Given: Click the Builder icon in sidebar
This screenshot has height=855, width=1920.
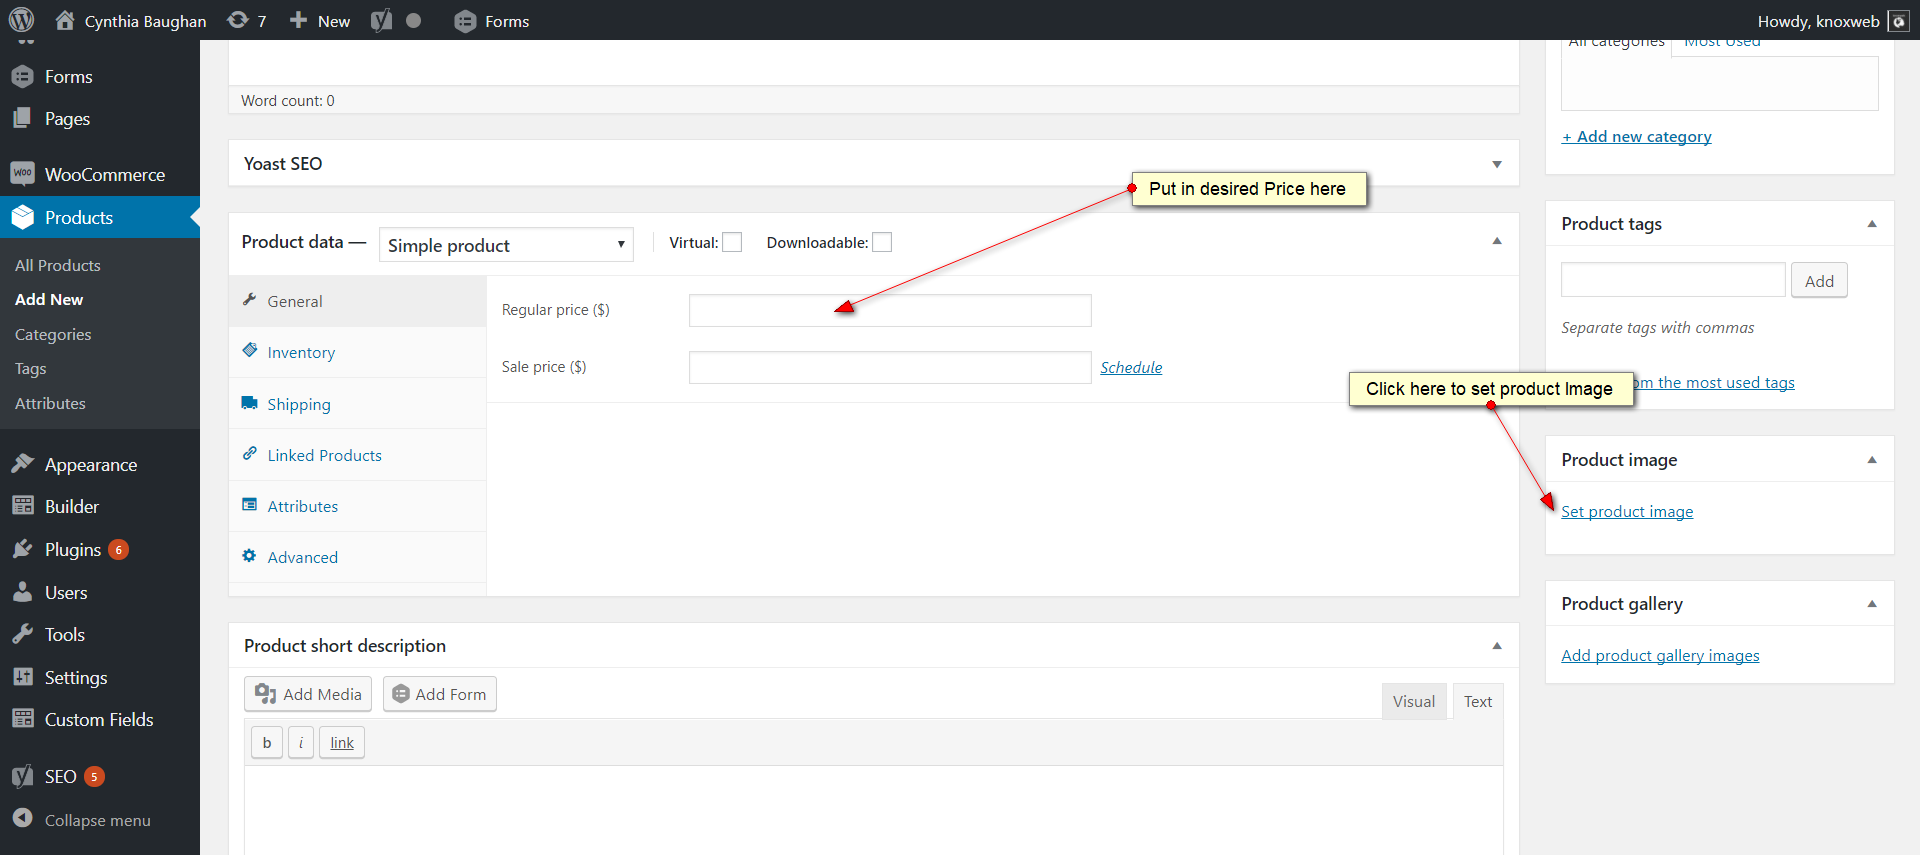Looking at the screenshot, I should (x=22, y=506).
